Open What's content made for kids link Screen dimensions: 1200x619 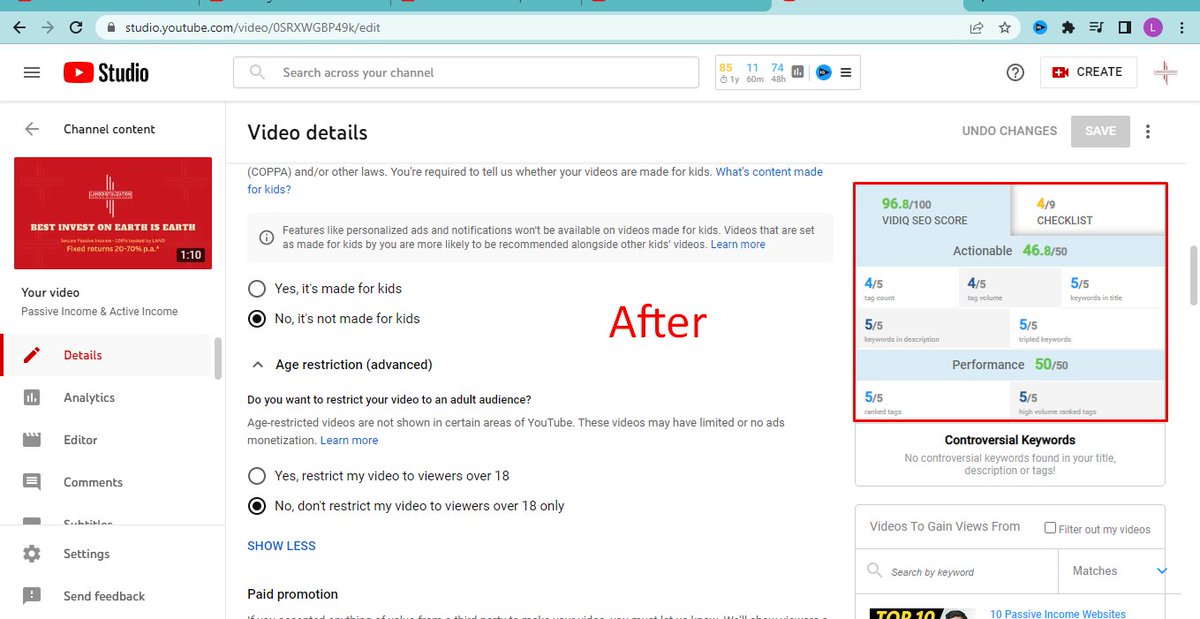pos(535,180)
